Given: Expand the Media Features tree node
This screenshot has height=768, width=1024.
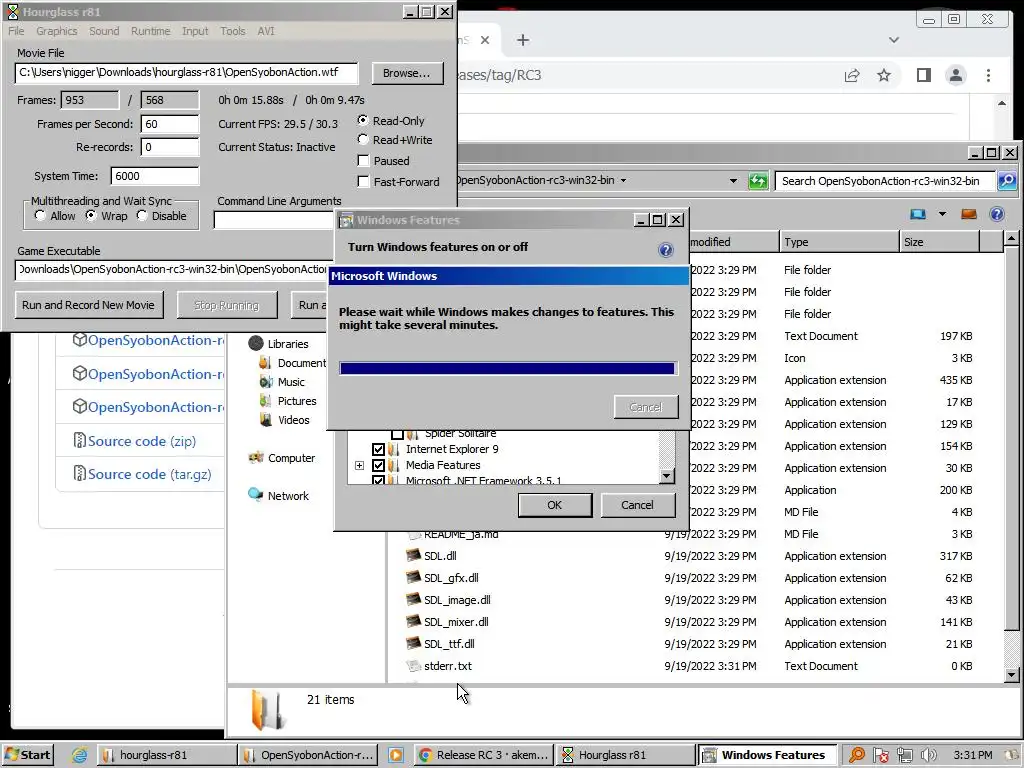Looking at the screenshot, I should pos(359,466).
